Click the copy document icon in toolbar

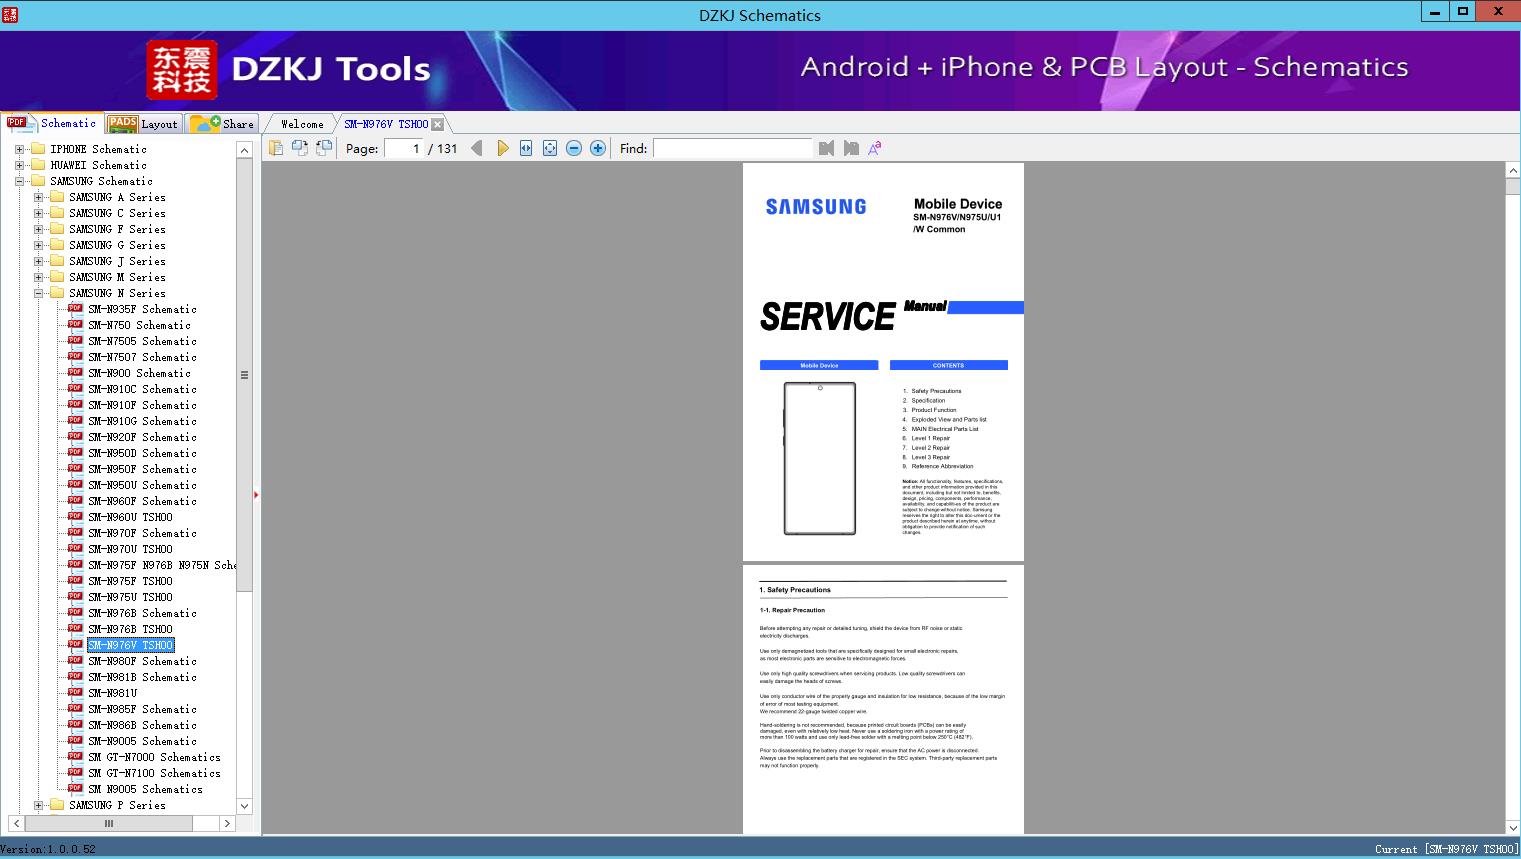click(x=276, y=148)
